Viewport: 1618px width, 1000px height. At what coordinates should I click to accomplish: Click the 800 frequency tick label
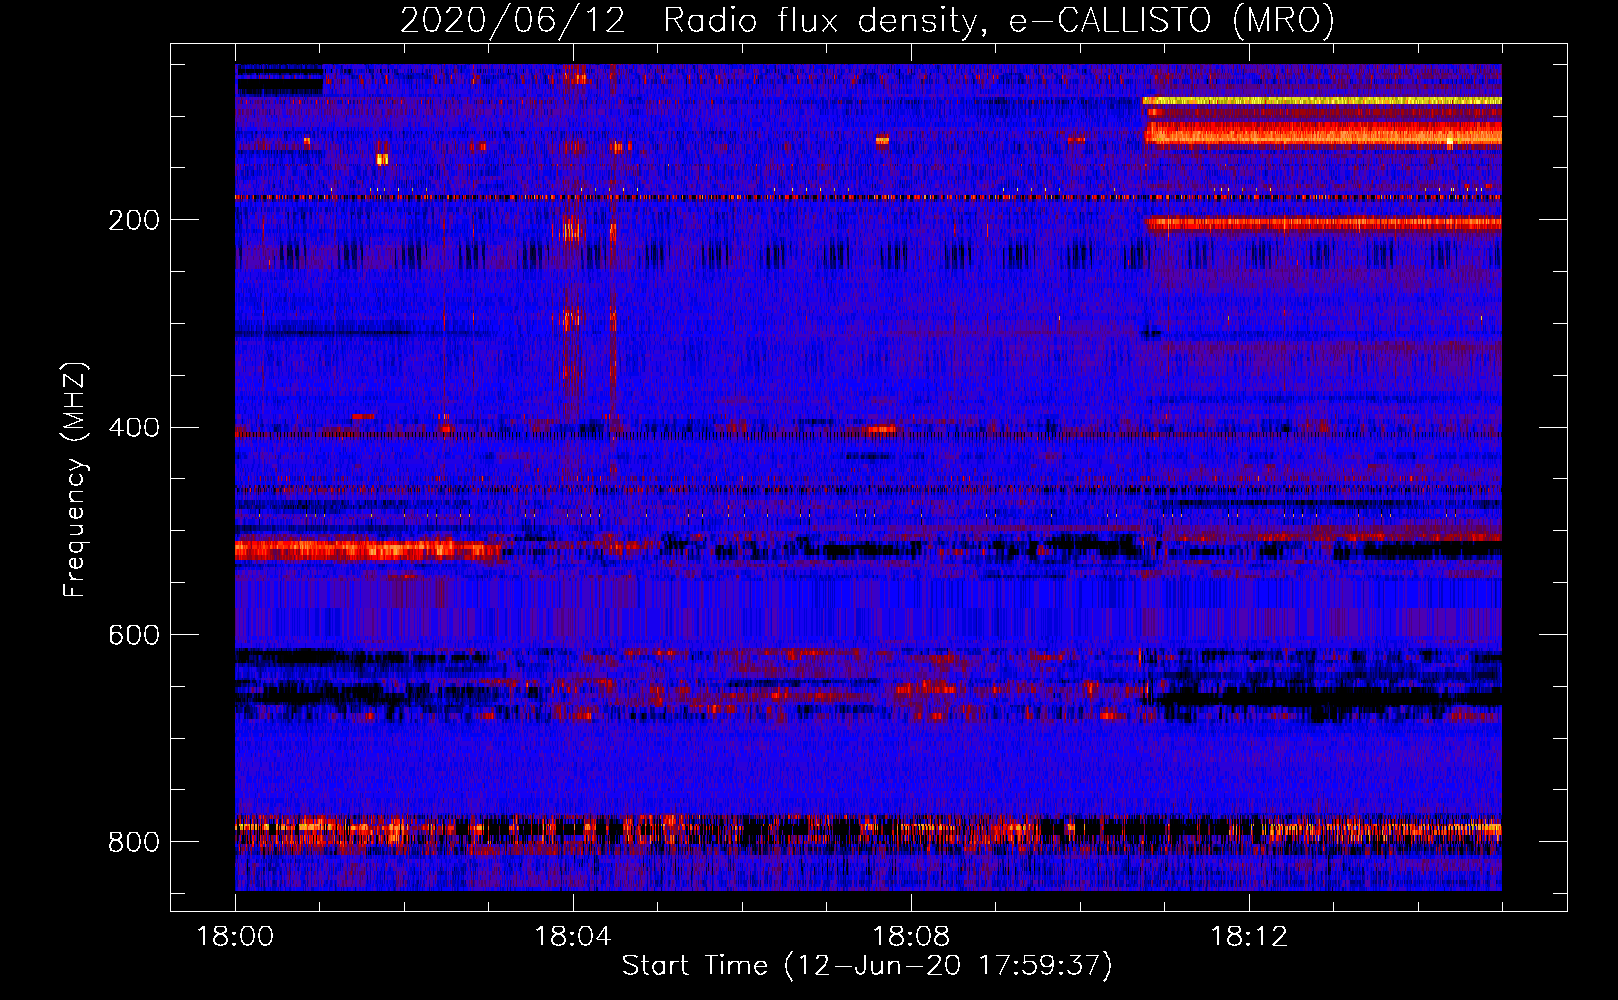coord(134,843)
